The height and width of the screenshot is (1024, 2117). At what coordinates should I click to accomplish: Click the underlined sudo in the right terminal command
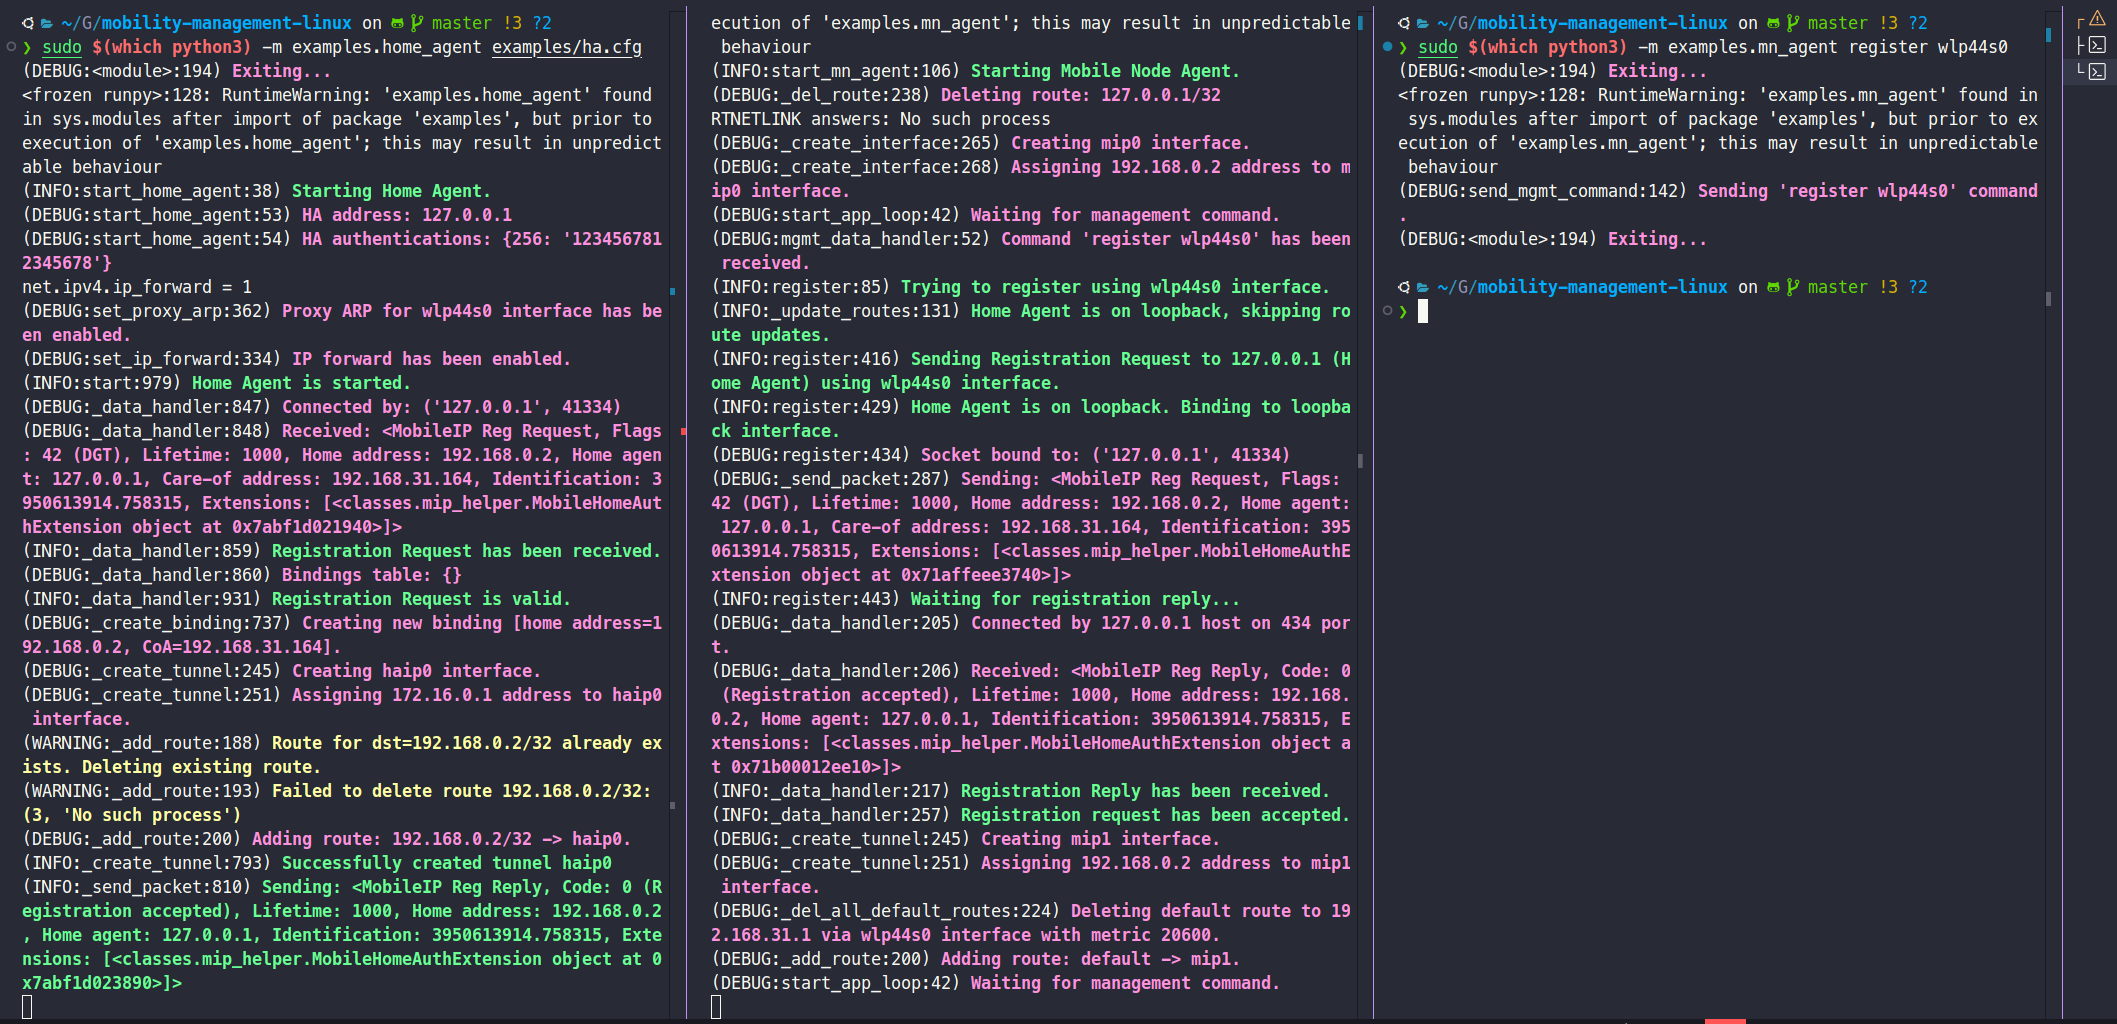coord(1438,47)
